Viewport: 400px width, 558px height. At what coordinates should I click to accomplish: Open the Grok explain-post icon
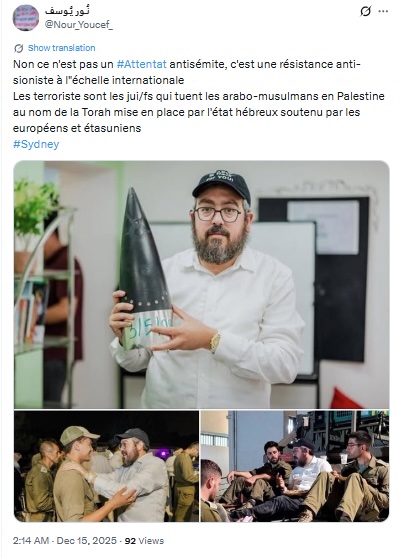tap(365, 11)
